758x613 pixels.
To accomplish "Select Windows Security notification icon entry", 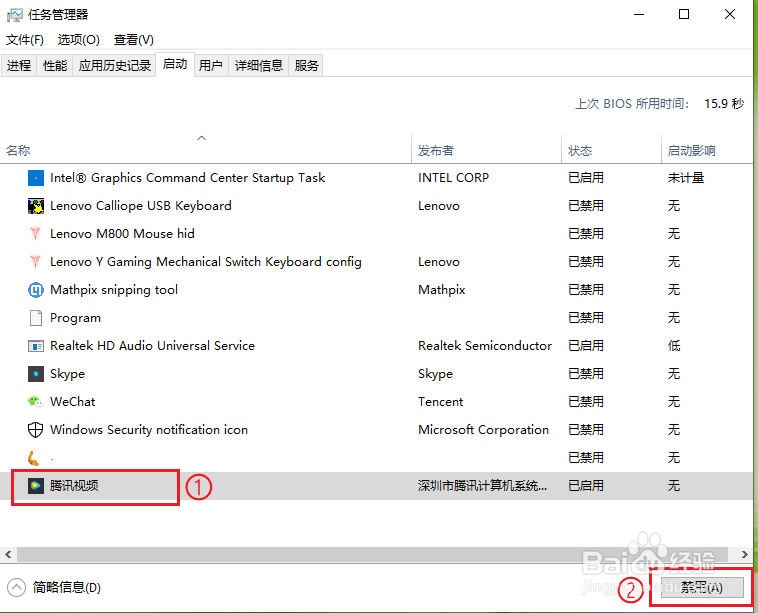I will 149,430.
